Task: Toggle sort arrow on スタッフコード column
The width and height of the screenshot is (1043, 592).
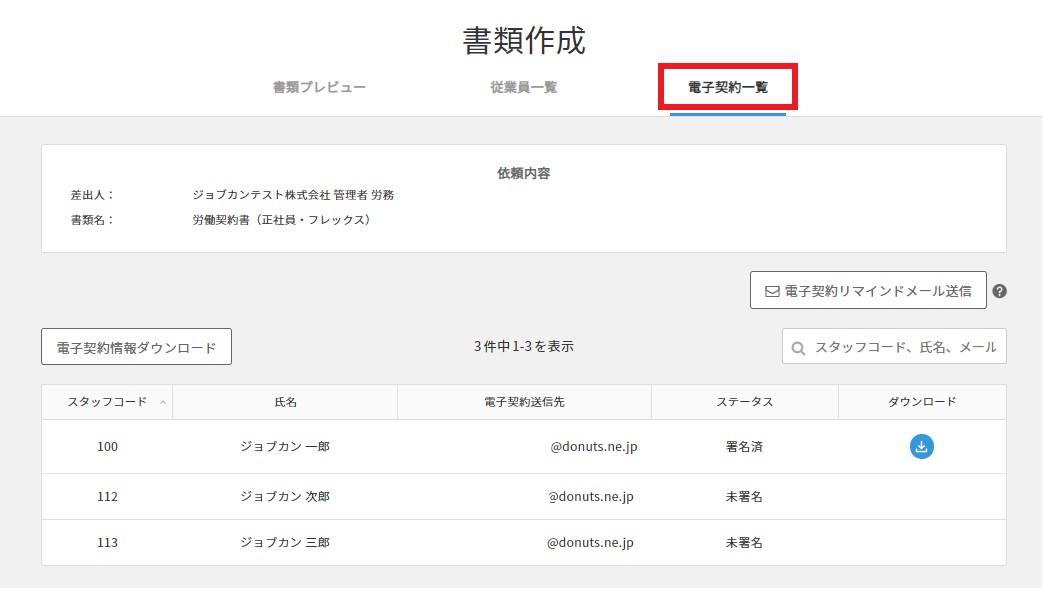Action: 163,402
